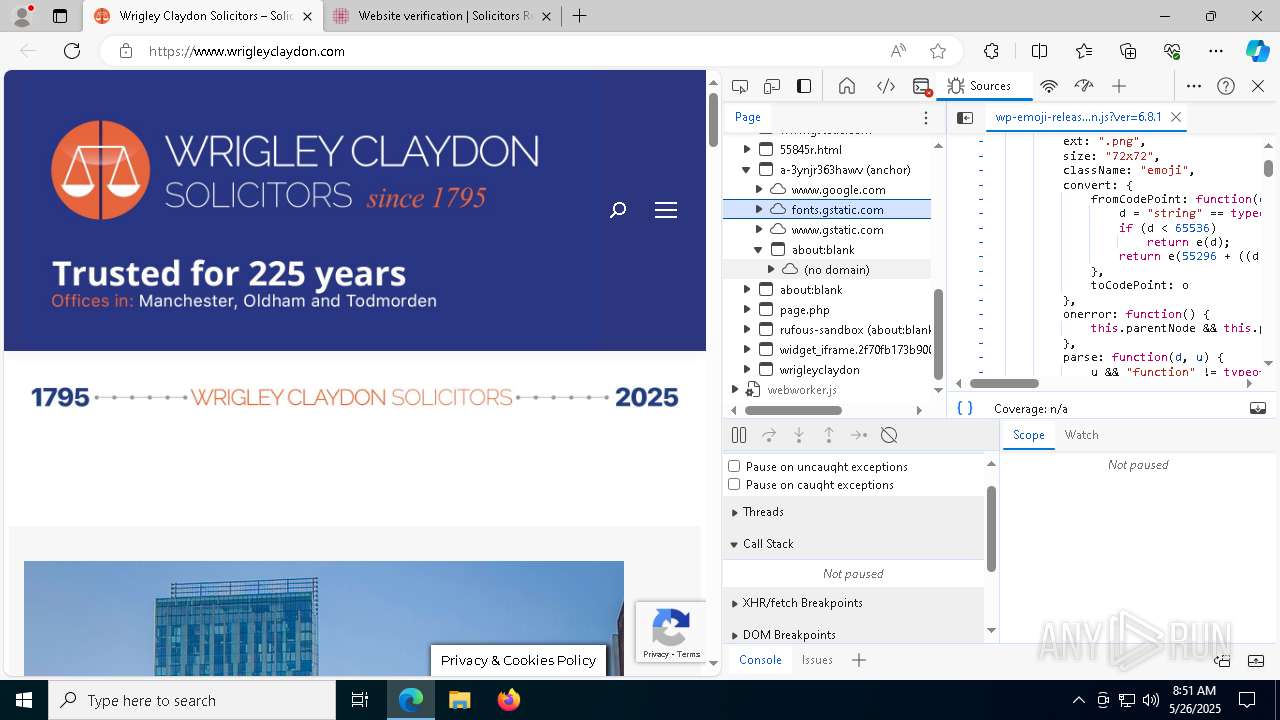Viewport: 1280px width, 720px height.
Task: Click the browser address bar URL
Action: point(247,51)
